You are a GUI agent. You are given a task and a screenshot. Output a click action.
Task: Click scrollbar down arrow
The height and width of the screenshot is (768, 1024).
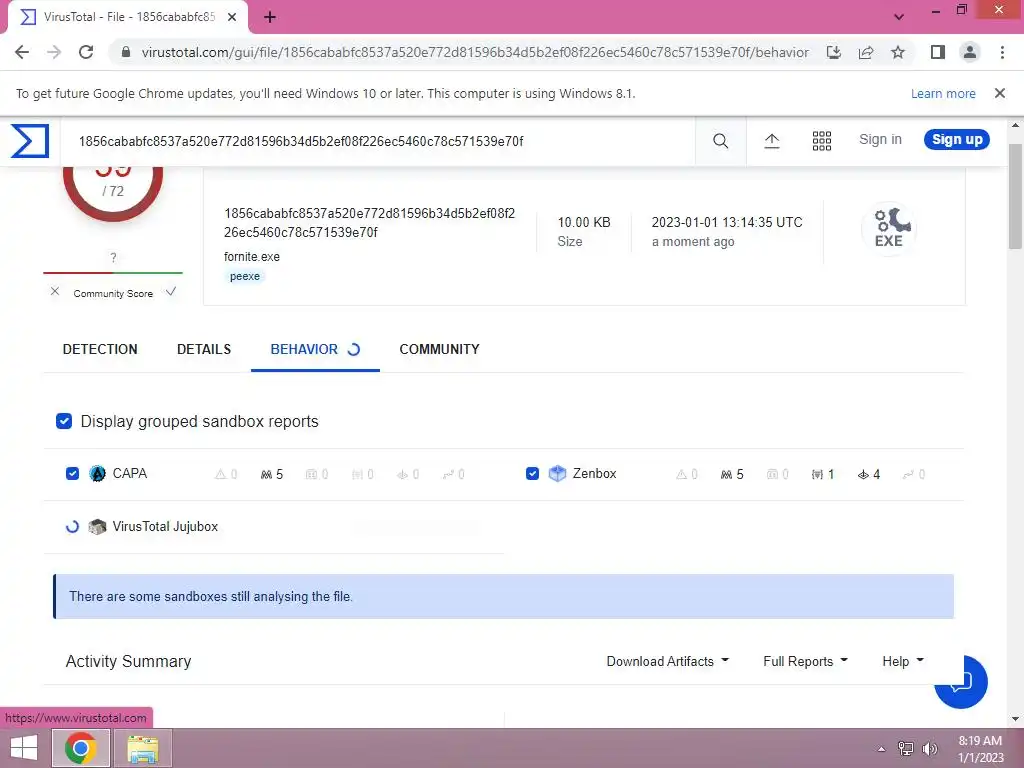click(1016, 719)
